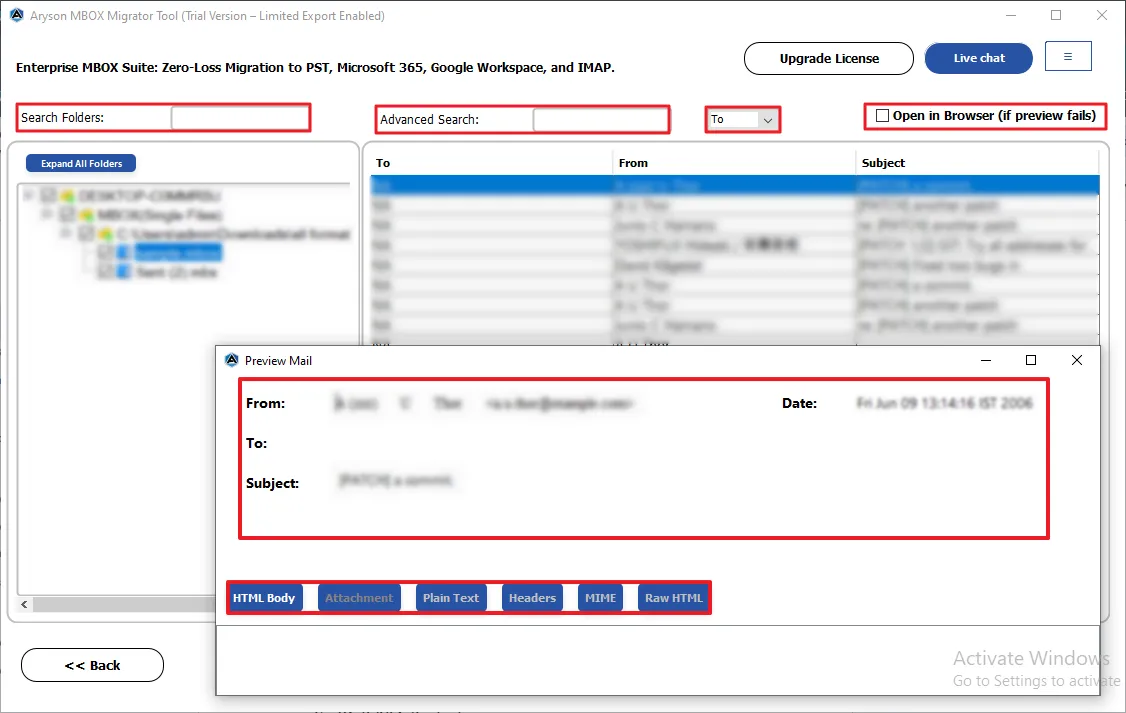
Task: Select the highlighted first email row
Action: coord(735,185)
